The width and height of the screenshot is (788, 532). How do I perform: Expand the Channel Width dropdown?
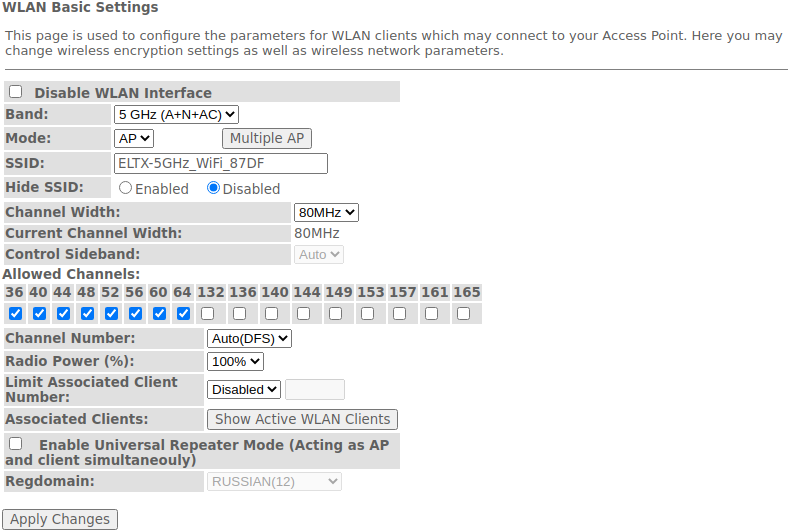click(326, 212)
